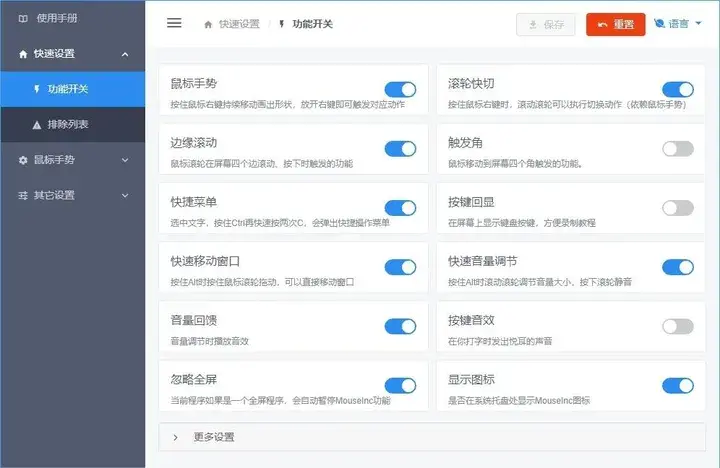Click the sliders icon beside 其它设置

click(23, 195)
